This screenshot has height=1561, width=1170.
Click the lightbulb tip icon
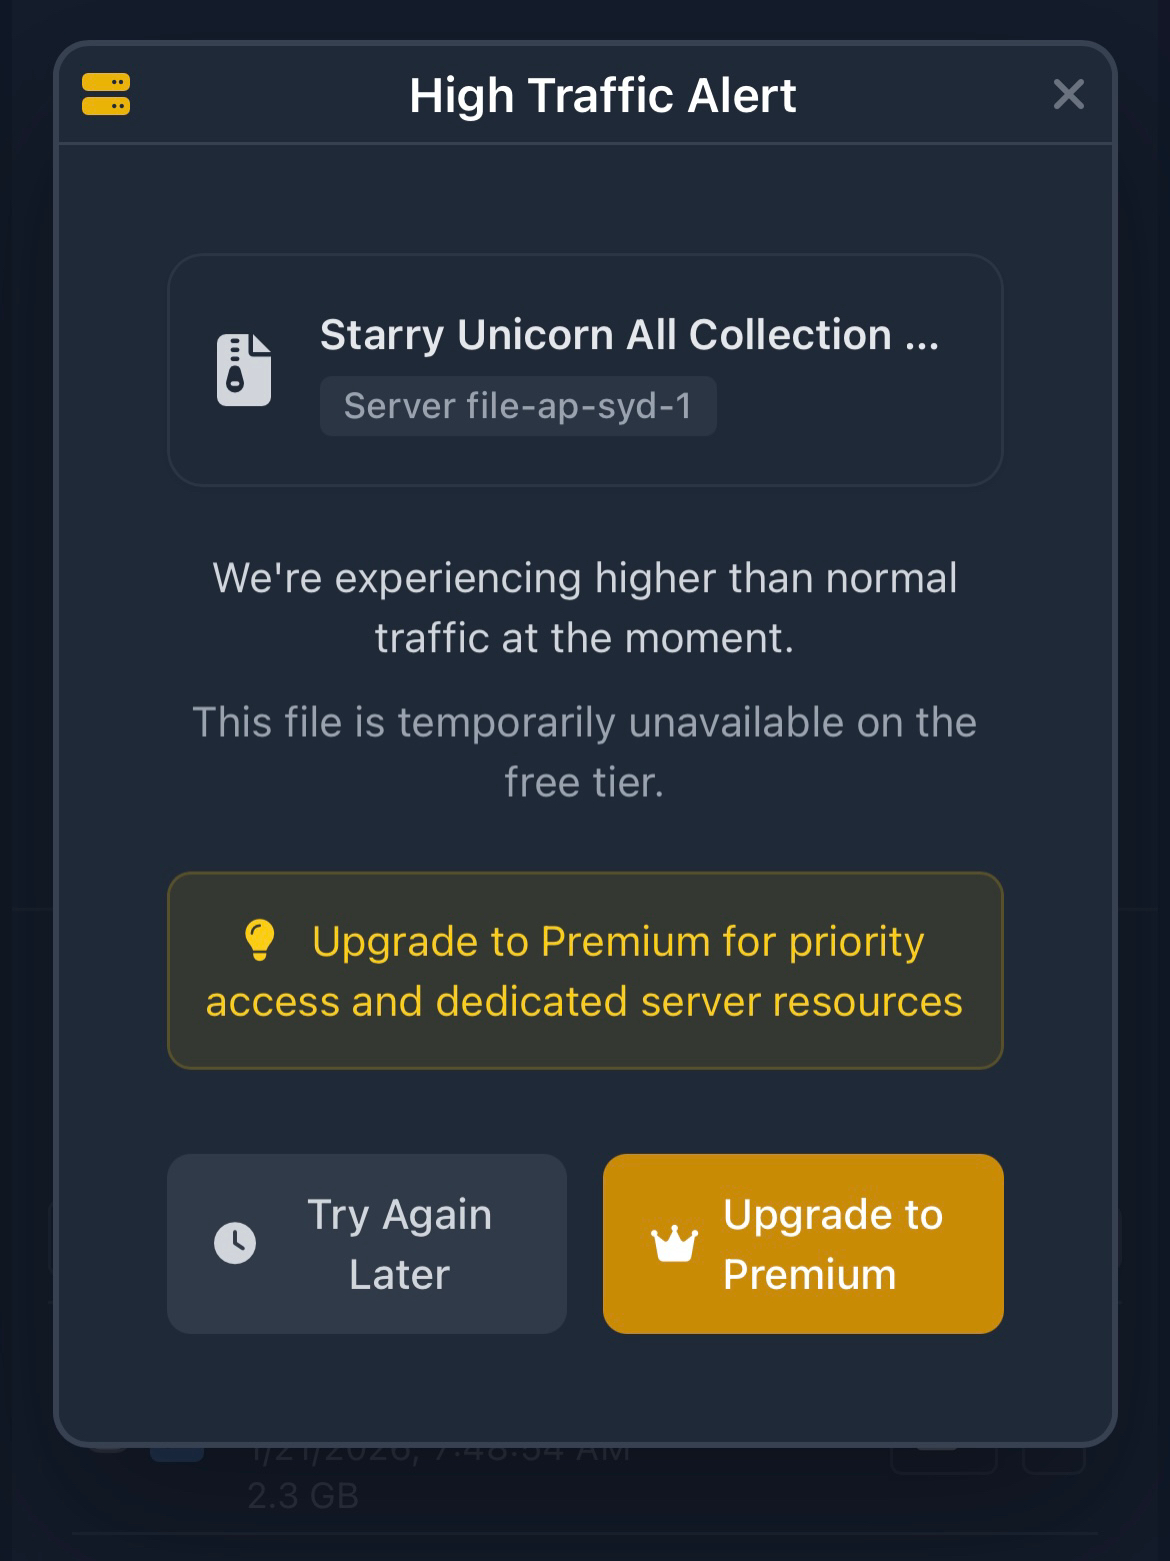click(x=260, y=941)
